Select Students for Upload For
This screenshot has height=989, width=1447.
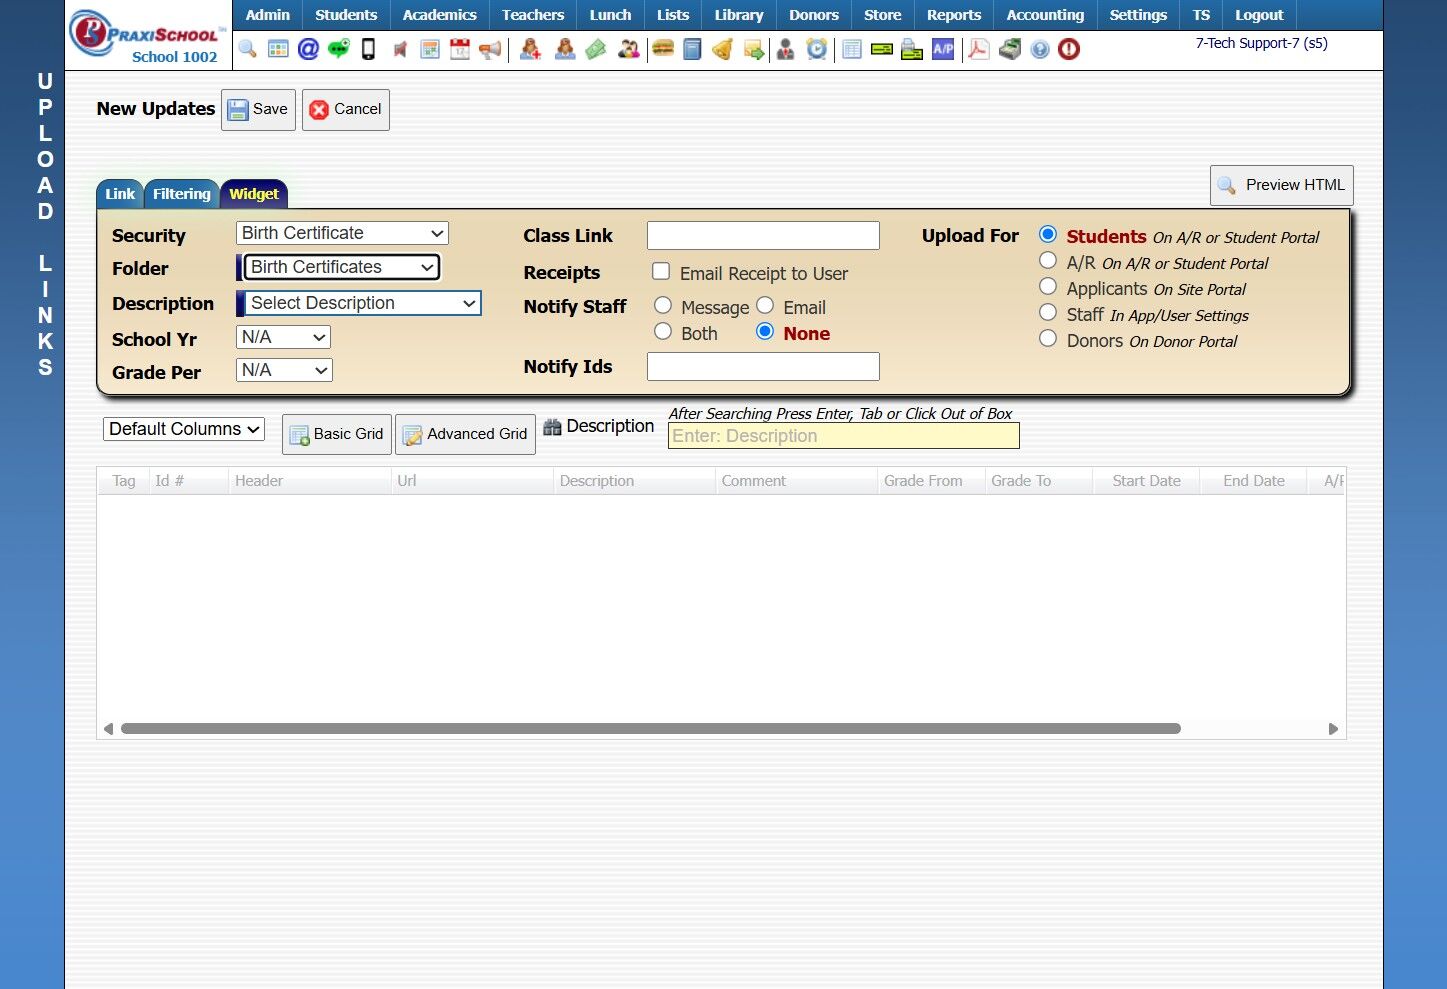1048,234
